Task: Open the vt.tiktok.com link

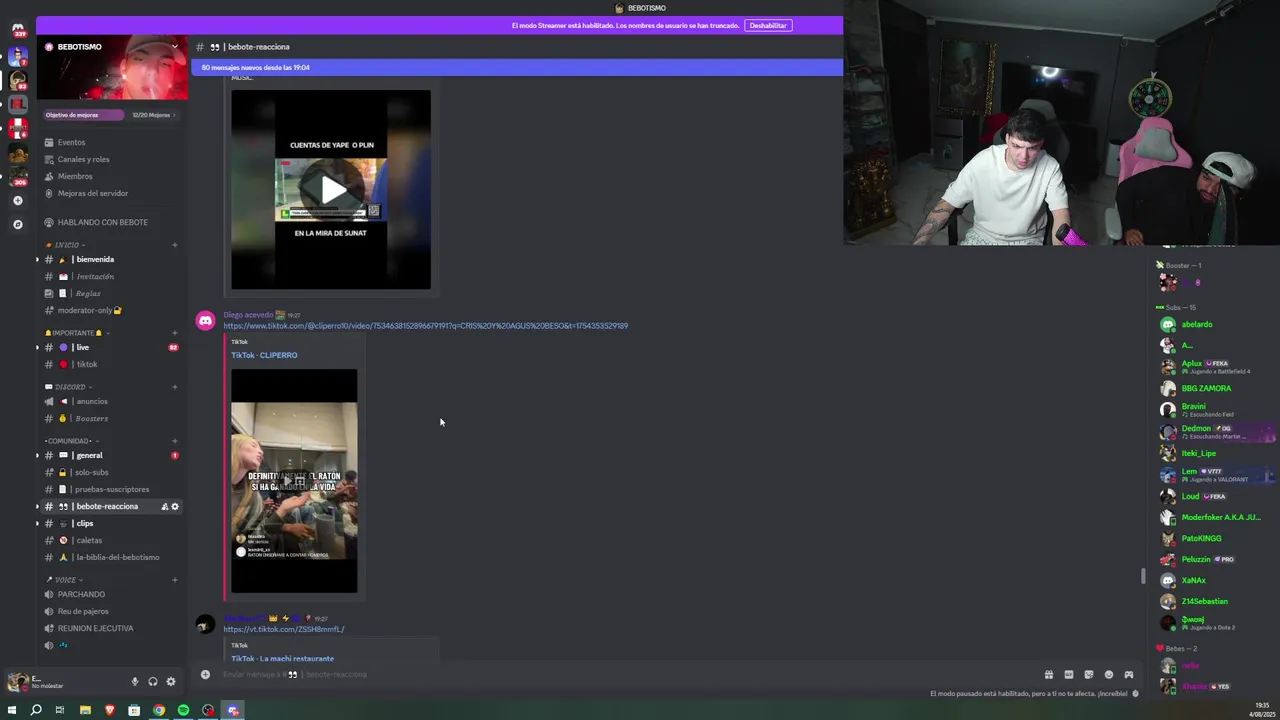Action: pyautogui.click(x=283, y=629)
